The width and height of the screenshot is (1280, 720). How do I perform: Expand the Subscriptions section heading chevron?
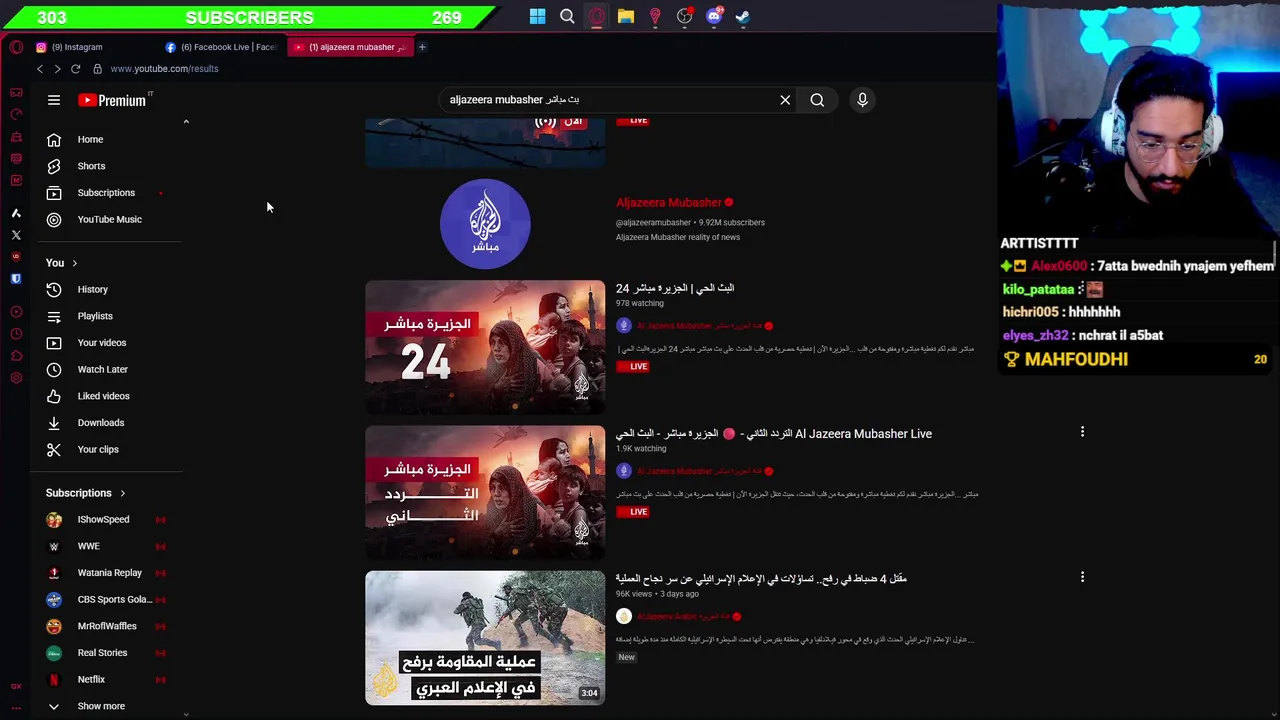[x=122, y=493]
